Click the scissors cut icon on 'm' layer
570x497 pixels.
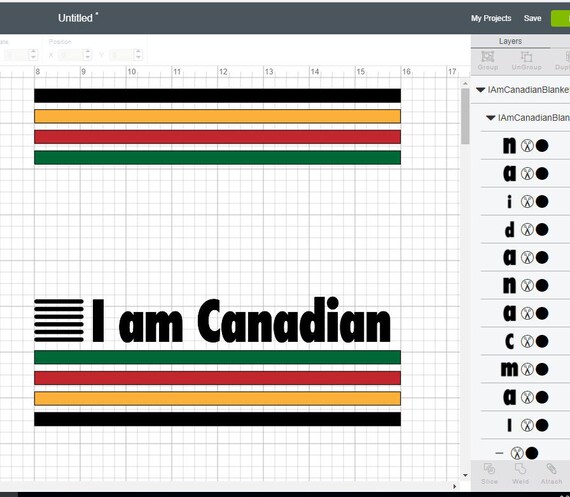(527, 369)
